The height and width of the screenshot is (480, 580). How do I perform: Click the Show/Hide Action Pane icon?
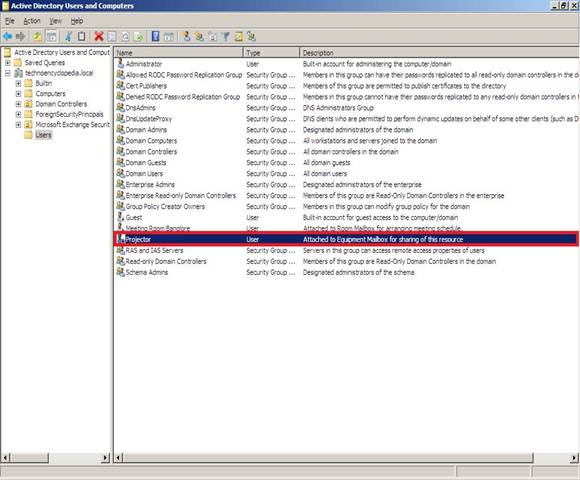169,36
